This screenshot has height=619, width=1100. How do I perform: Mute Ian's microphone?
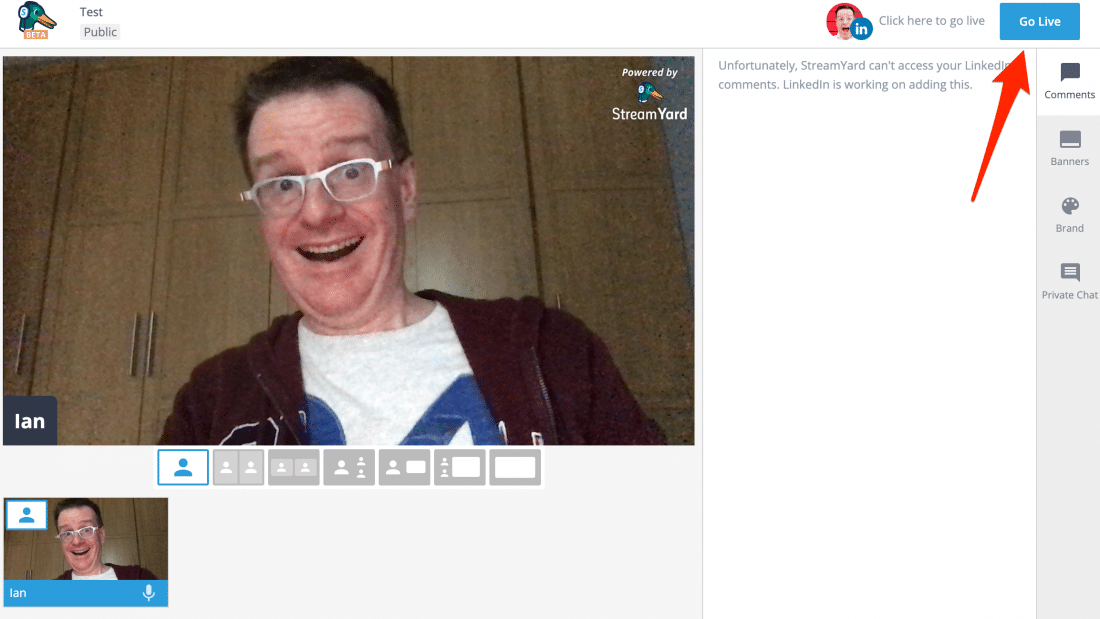(149, 593)
